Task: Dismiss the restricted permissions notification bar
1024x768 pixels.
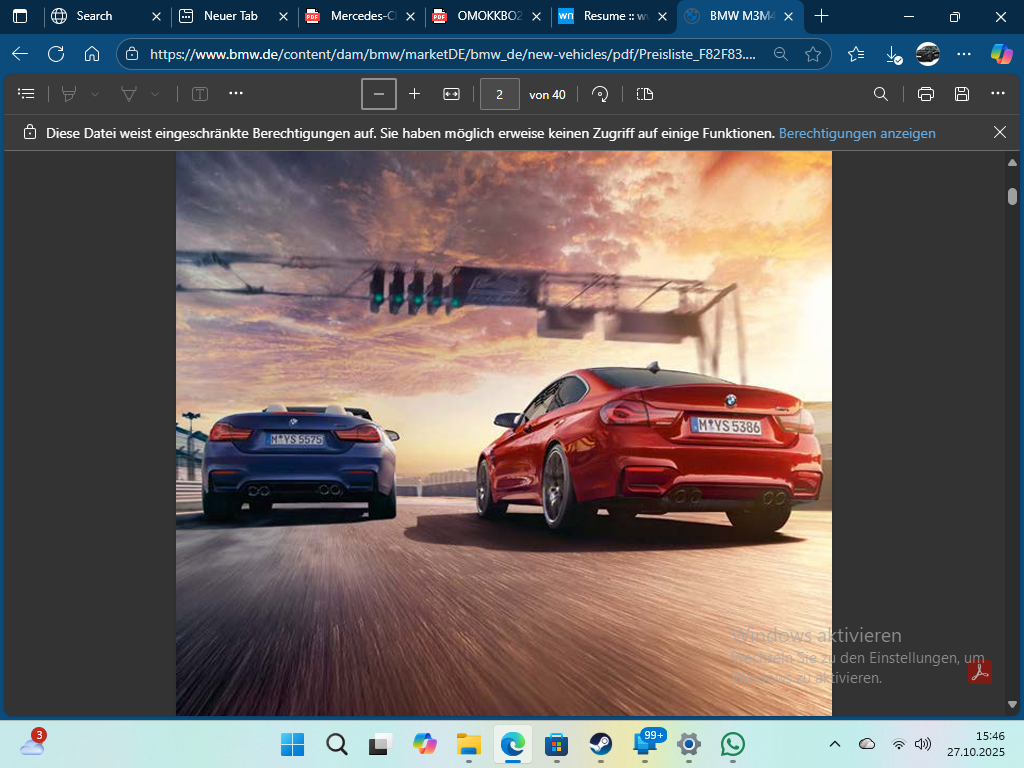Action: pos(1000,132)
